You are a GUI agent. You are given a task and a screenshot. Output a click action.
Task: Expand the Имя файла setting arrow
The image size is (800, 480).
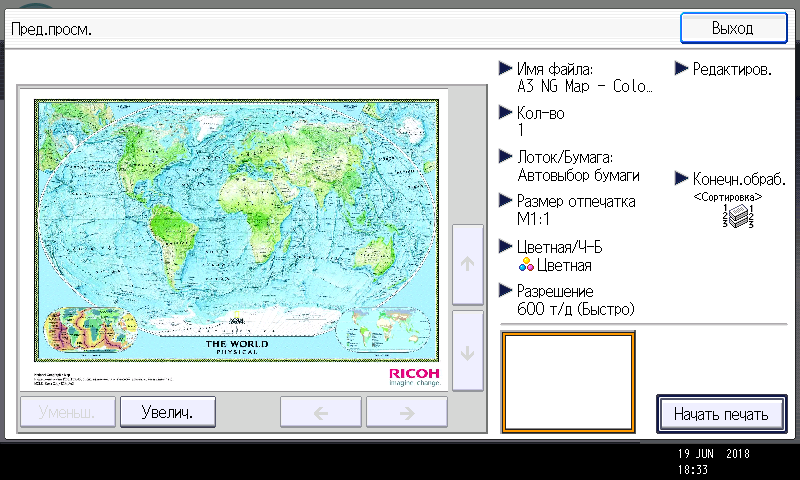505,68
